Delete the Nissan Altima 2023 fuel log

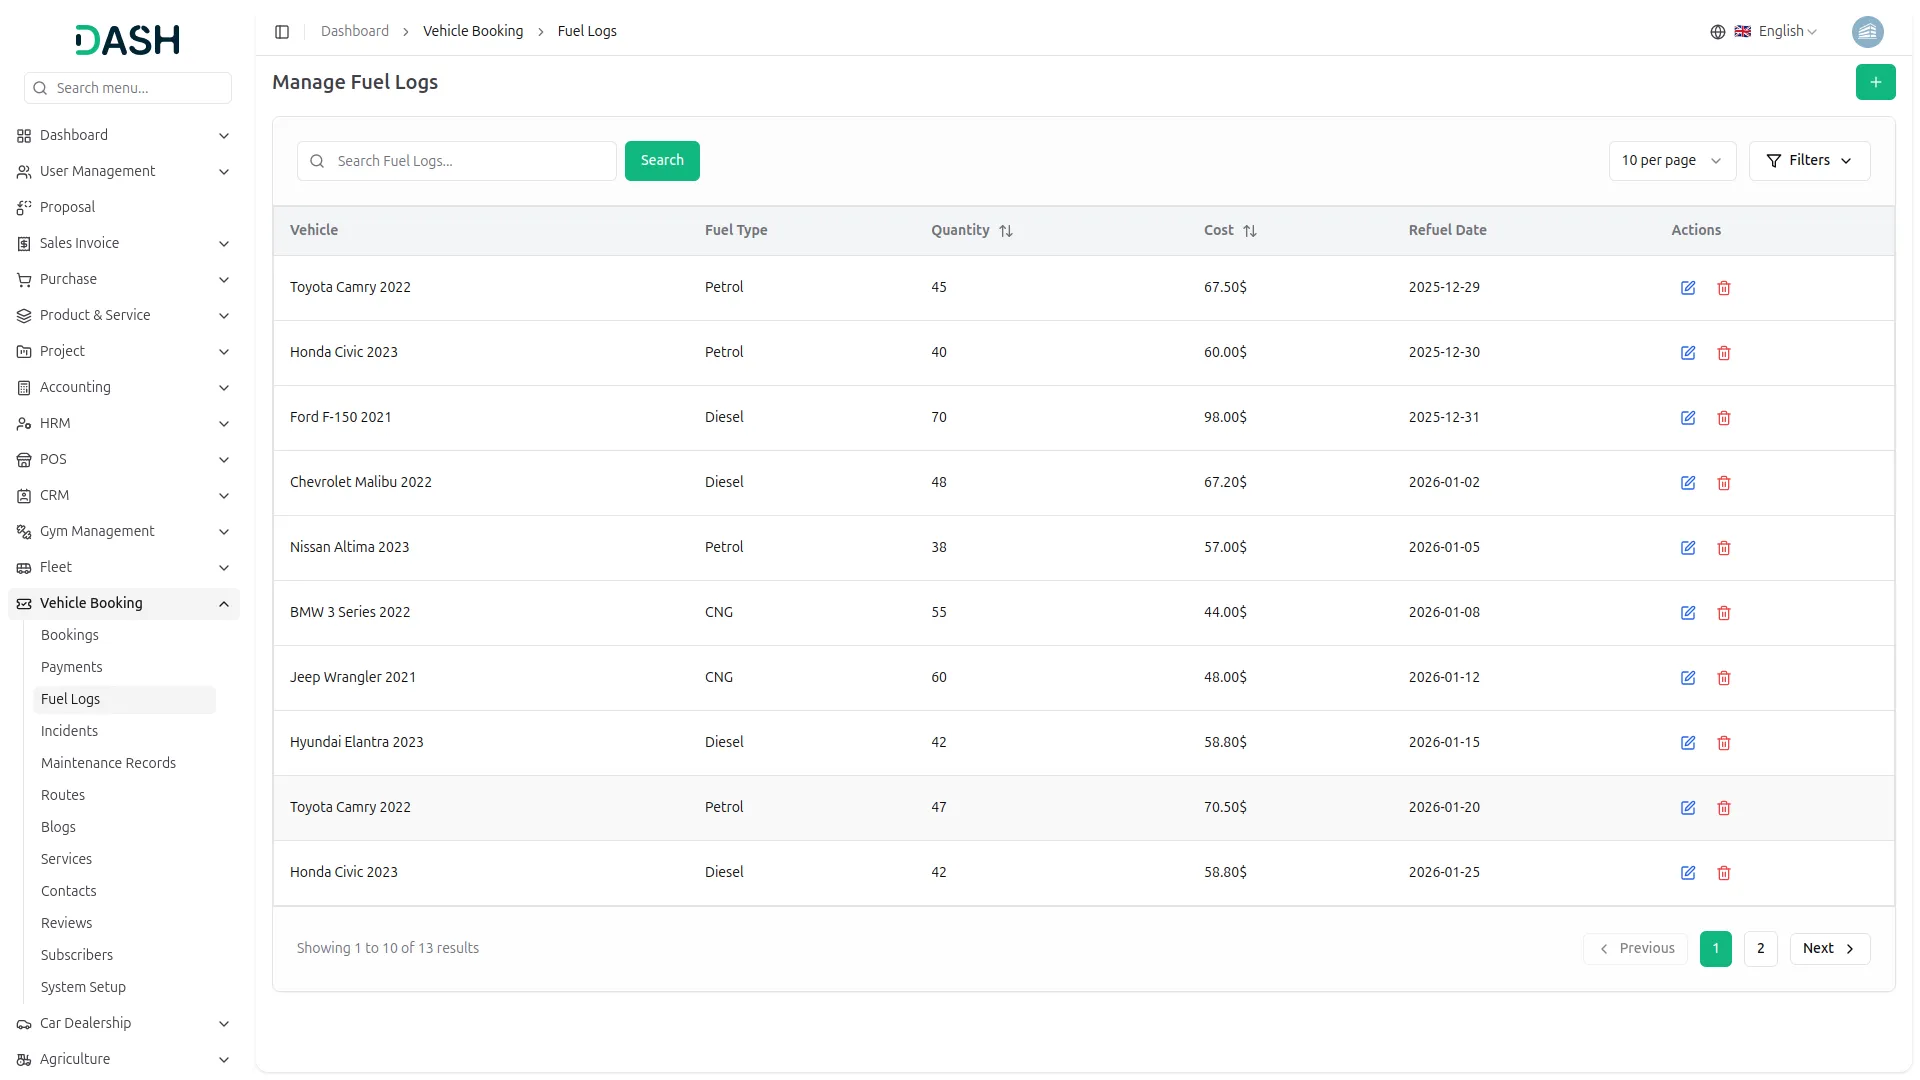click(x=1724, y=548)
